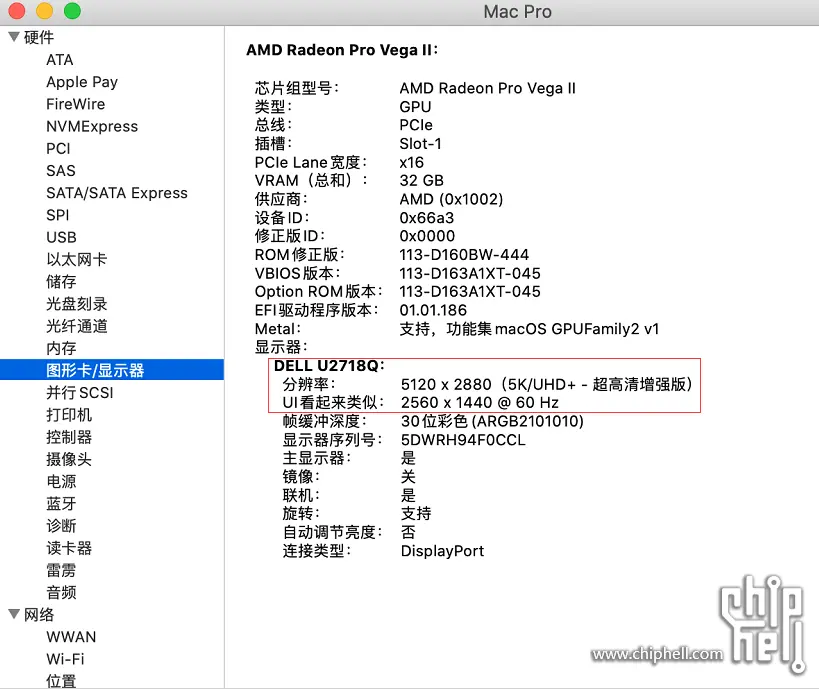Click the 30位彩色 (ARGB2101010) value
The image size is (819, 689).
tap(492, 421)
